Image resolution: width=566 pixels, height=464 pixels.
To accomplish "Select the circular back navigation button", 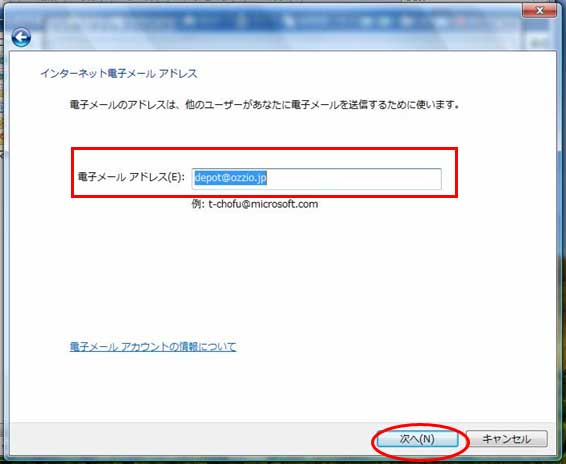I will [x=21, y=37].
